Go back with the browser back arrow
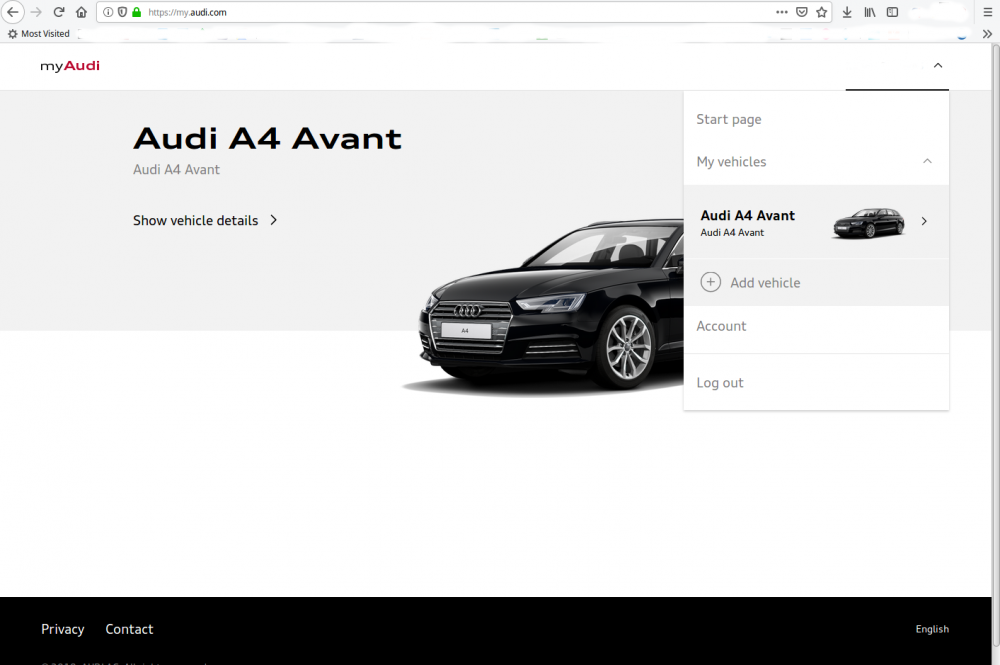 [x=13, y=12]
